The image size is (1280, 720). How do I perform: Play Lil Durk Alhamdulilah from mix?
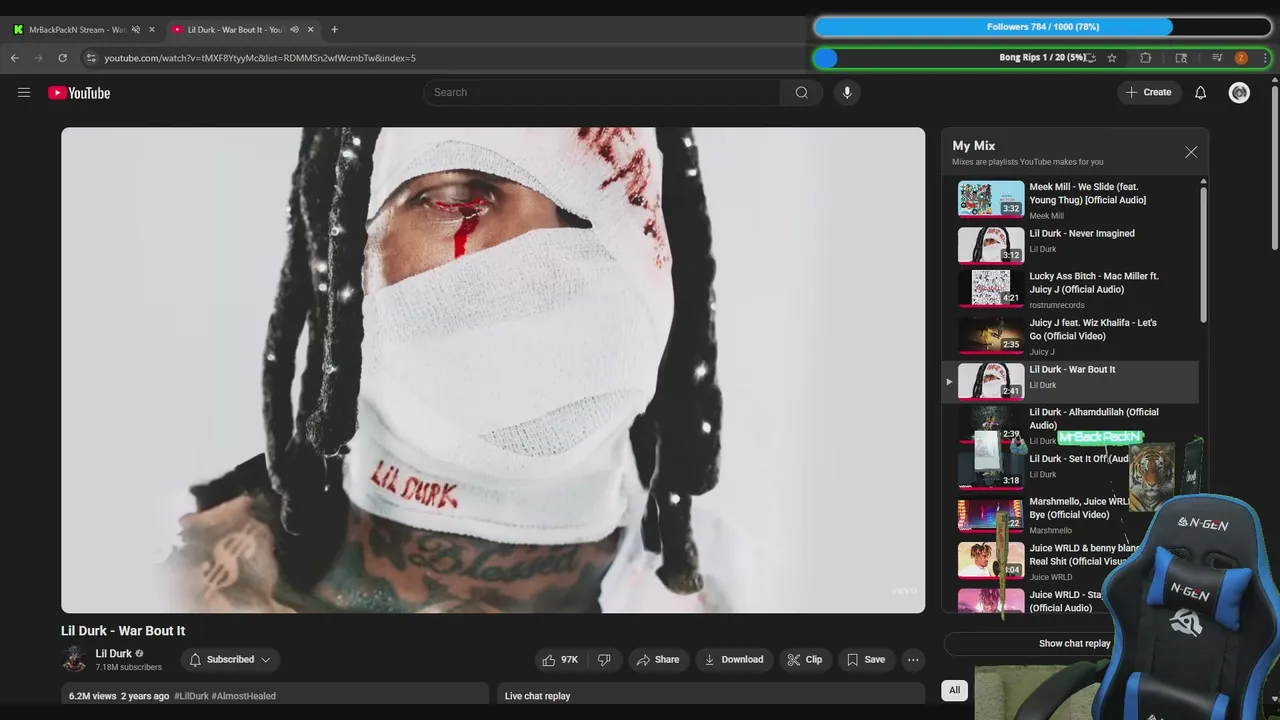click(x=1071, y=425)
